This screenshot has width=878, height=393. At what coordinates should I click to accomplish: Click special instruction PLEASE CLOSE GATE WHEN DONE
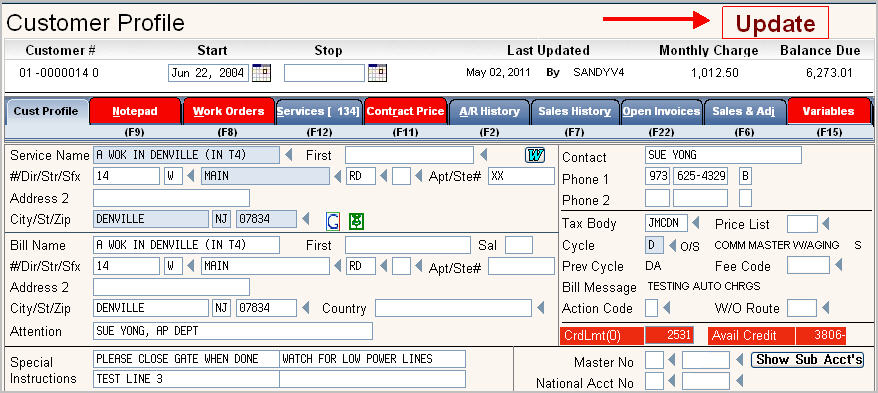point(186,359)
